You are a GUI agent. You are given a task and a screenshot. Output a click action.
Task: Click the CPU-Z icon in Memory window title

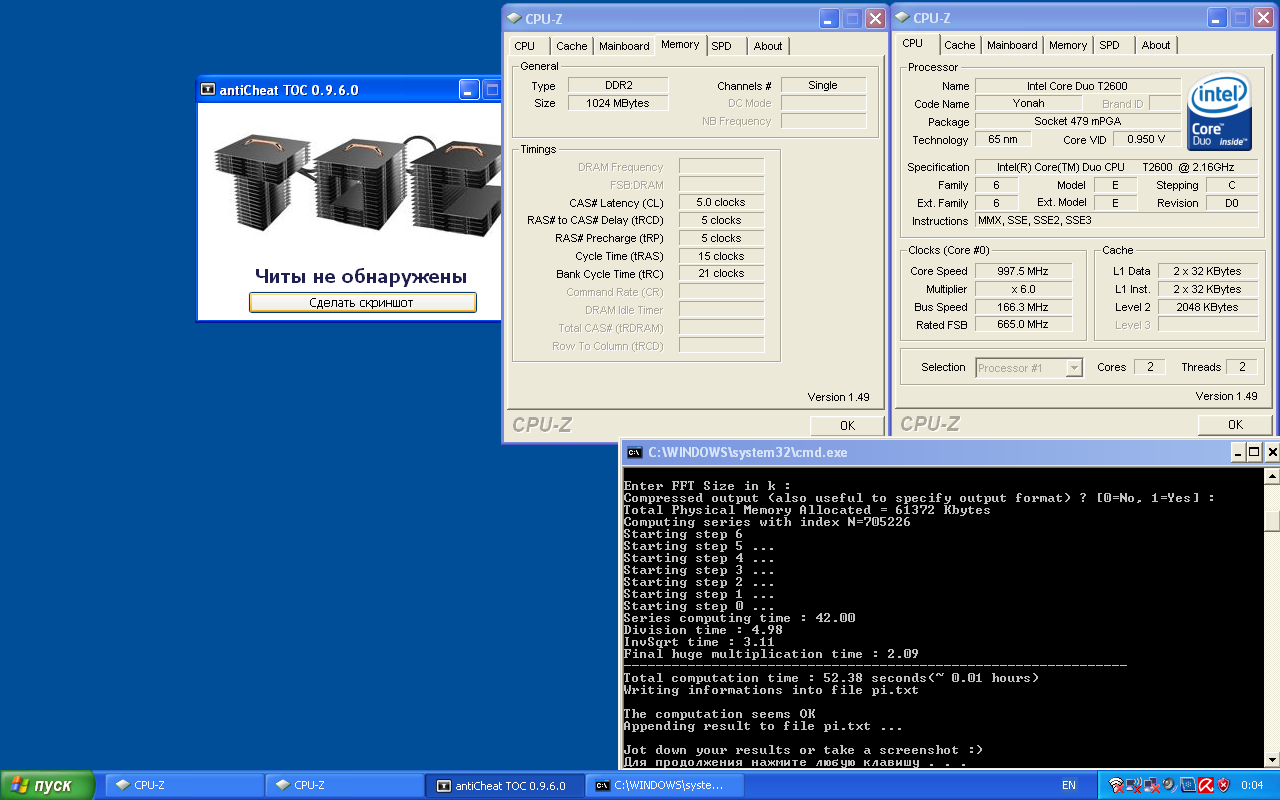[x=514, y=18]
